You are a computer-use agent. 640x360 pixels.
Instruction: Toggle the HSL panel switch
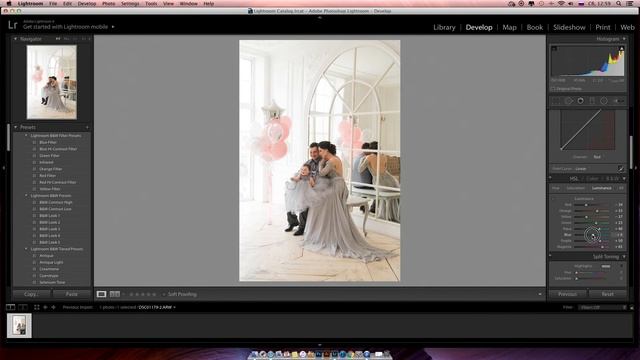(x=551, y=178)
